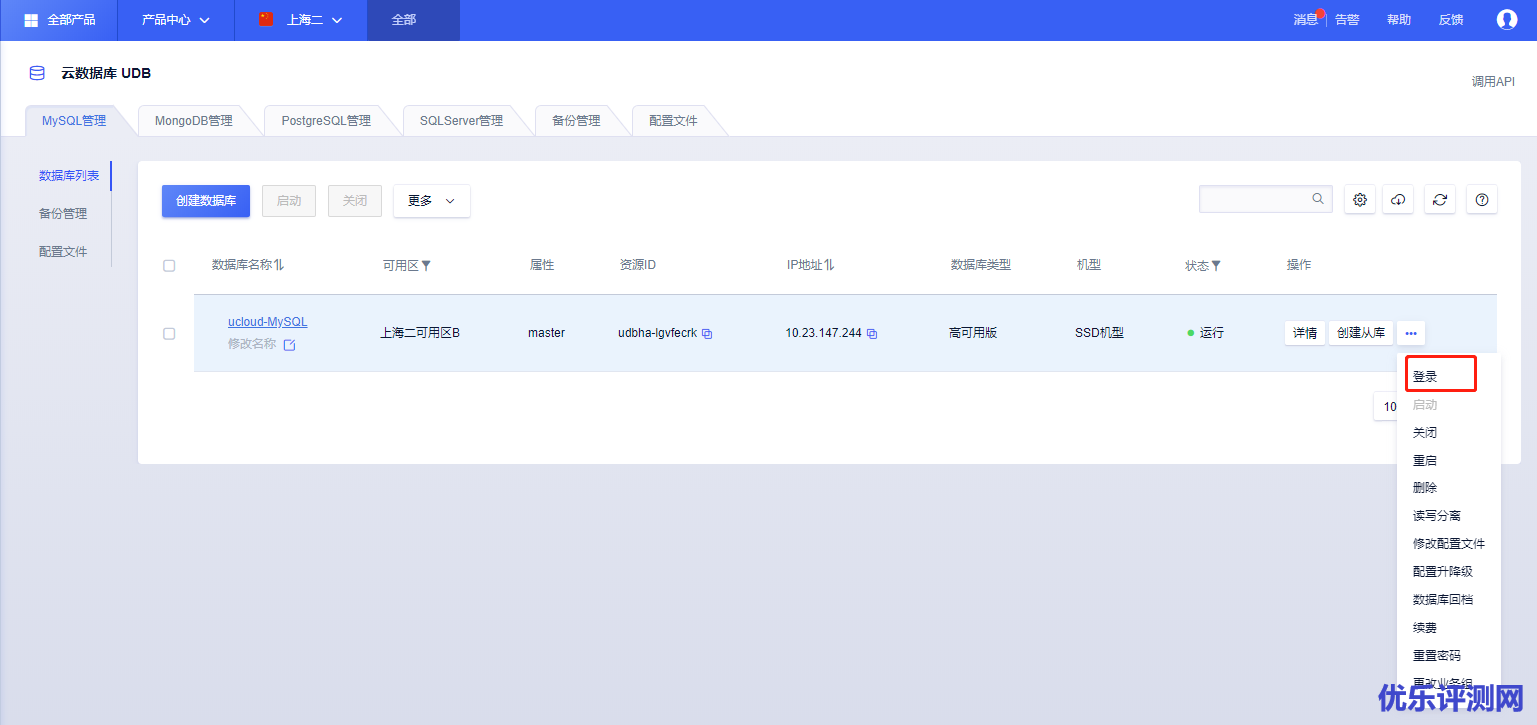This screenshot has width=1537, height=725.
Task: Click the refresh list icon
Action: click(1440, 200)
